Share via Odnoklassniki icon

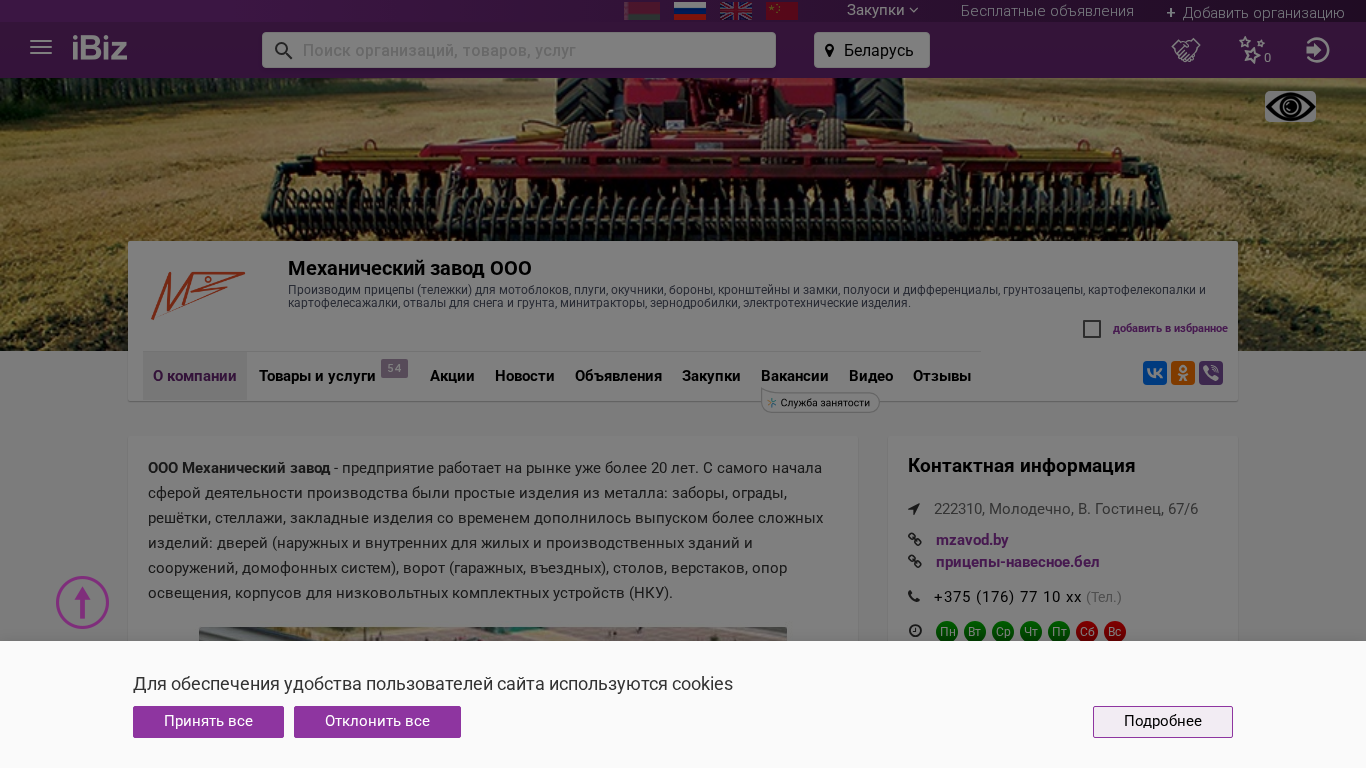click(1183, 373)
